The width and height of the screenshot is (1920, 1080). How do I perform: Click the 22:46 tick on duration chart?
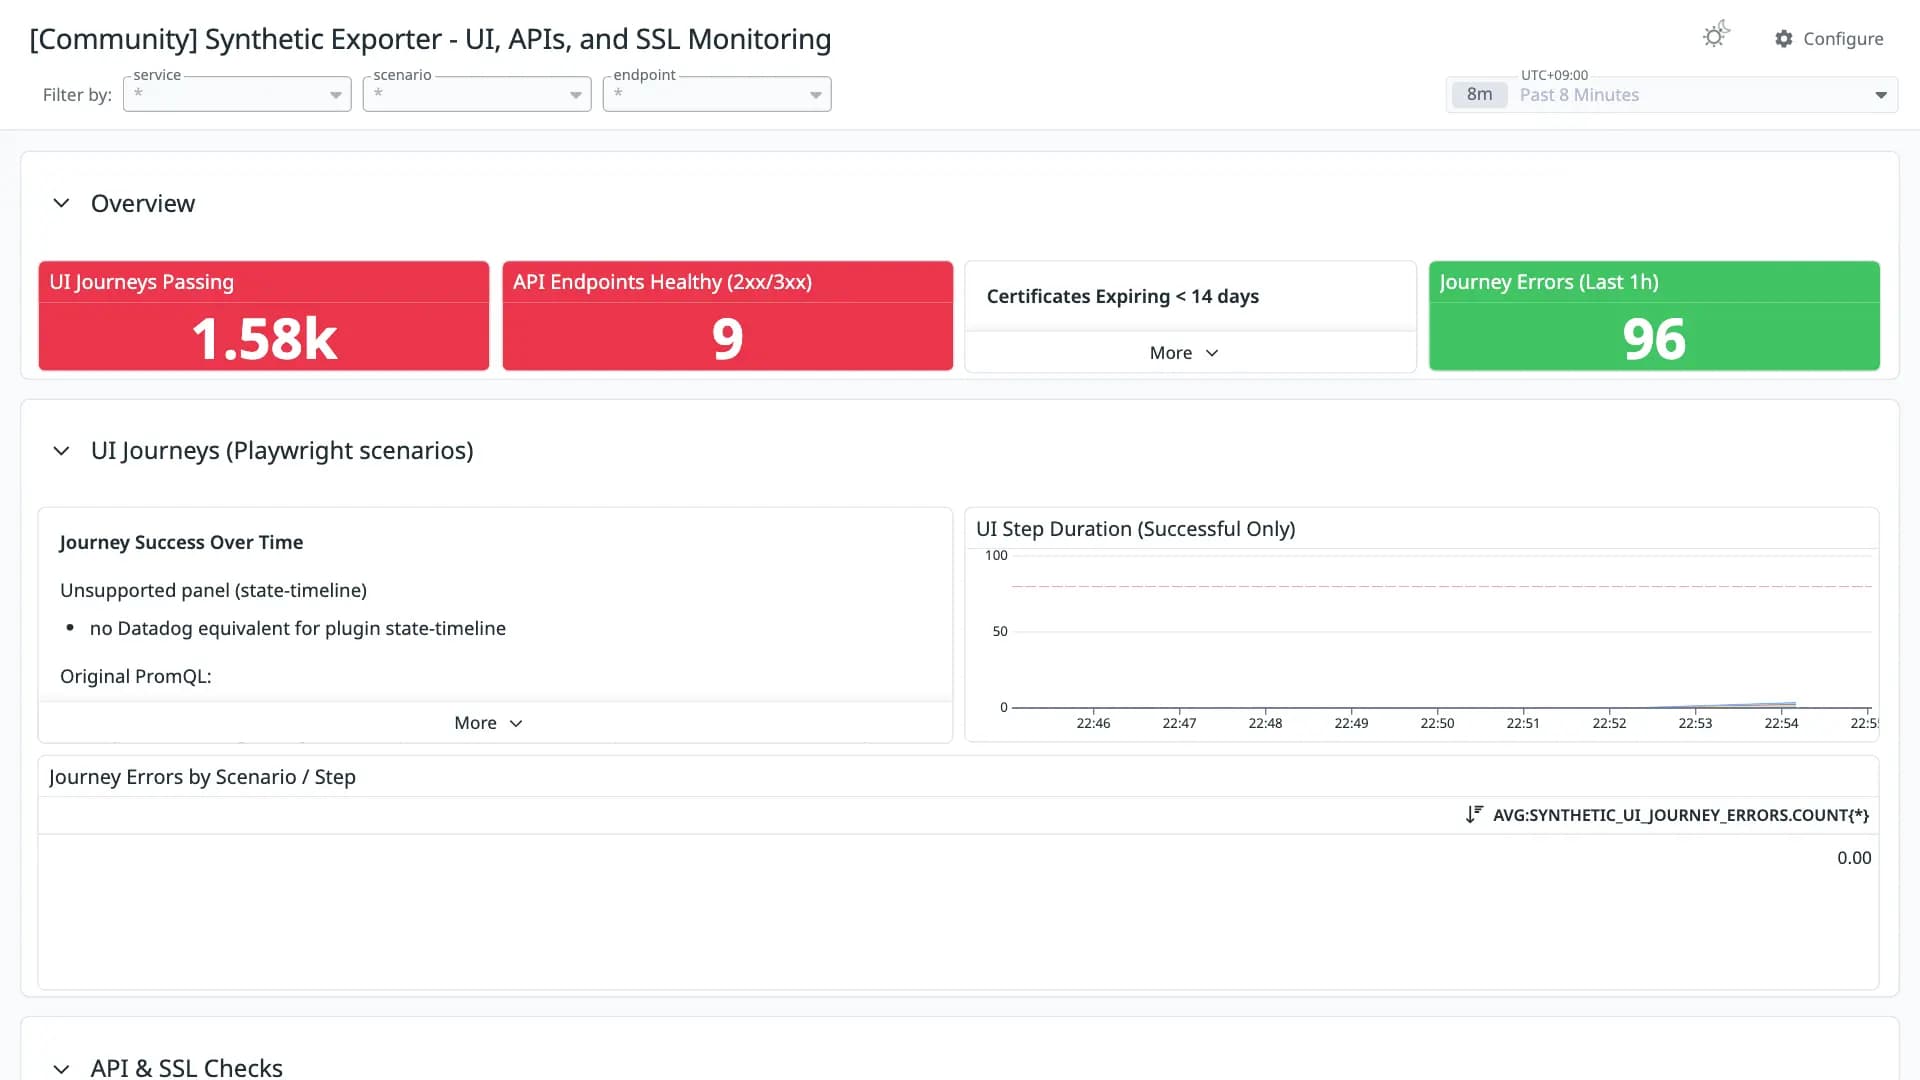(x=1093, y=723)
